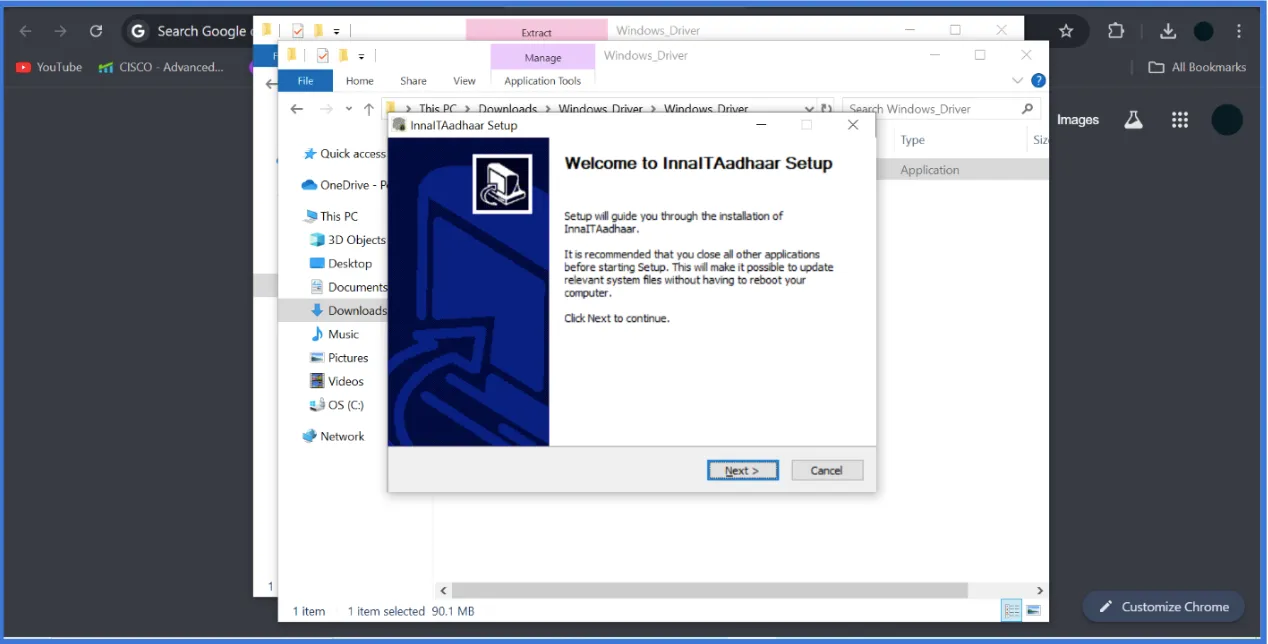
Task: Open Explorer Help question mark icon
Action: click(1038, 80)
